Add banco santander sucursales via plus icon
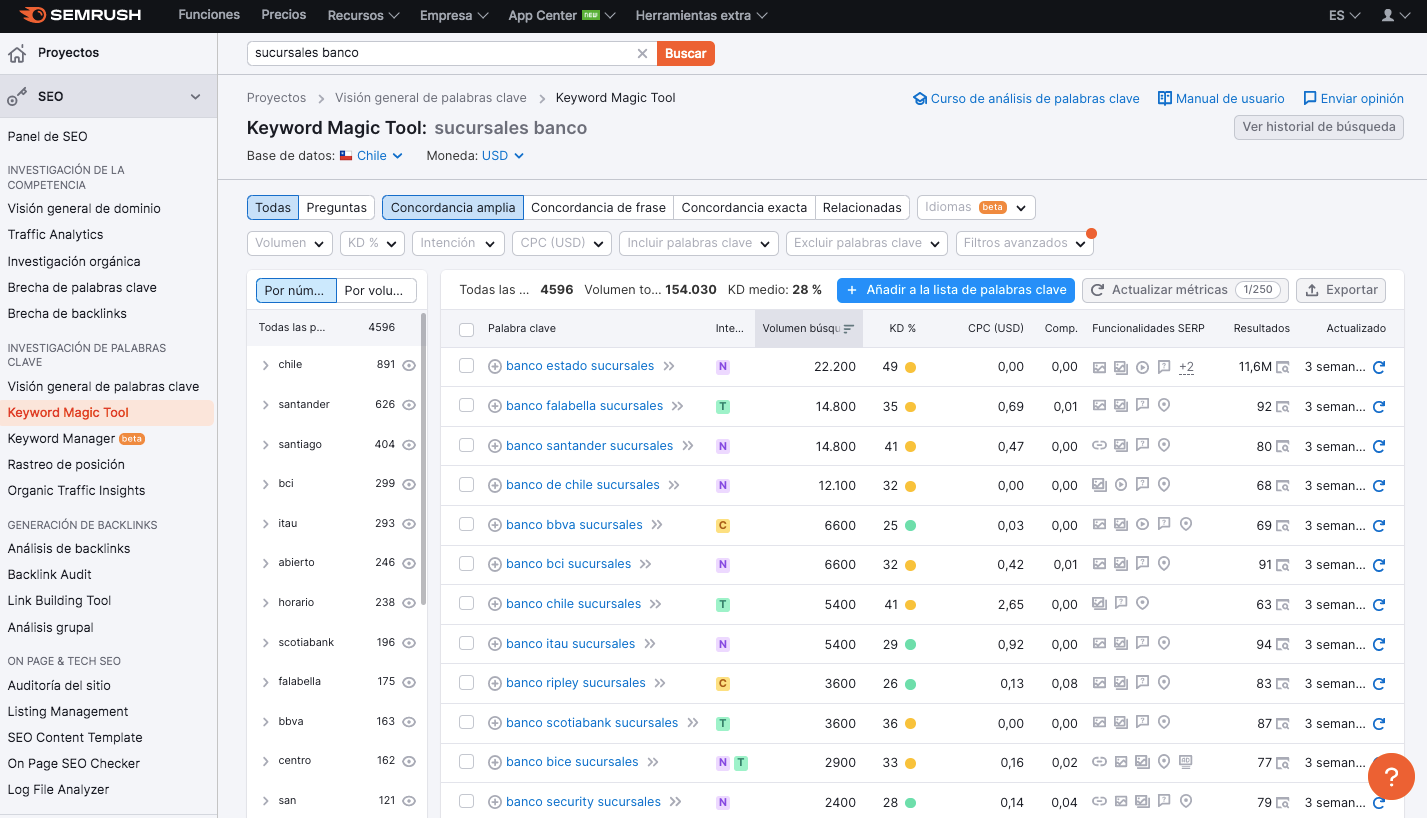The width and height of the screenshot is (1427, 818). [495, 446]
